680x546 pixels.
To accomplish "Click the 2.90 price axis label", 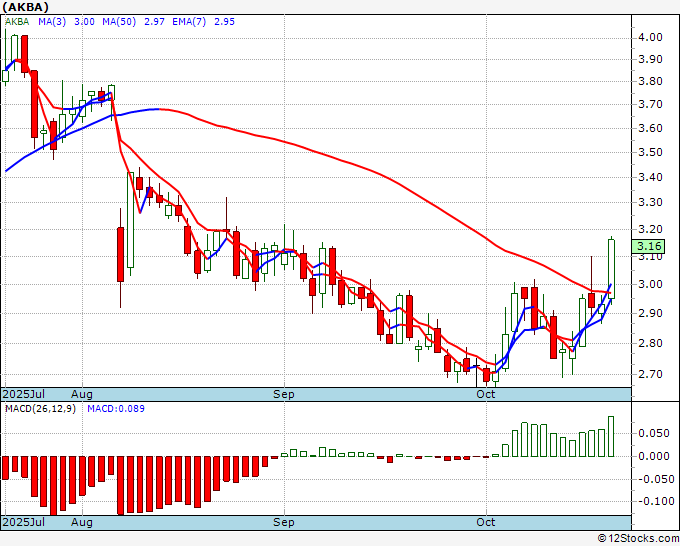I will pyautogui.click(x=650, y=313).
